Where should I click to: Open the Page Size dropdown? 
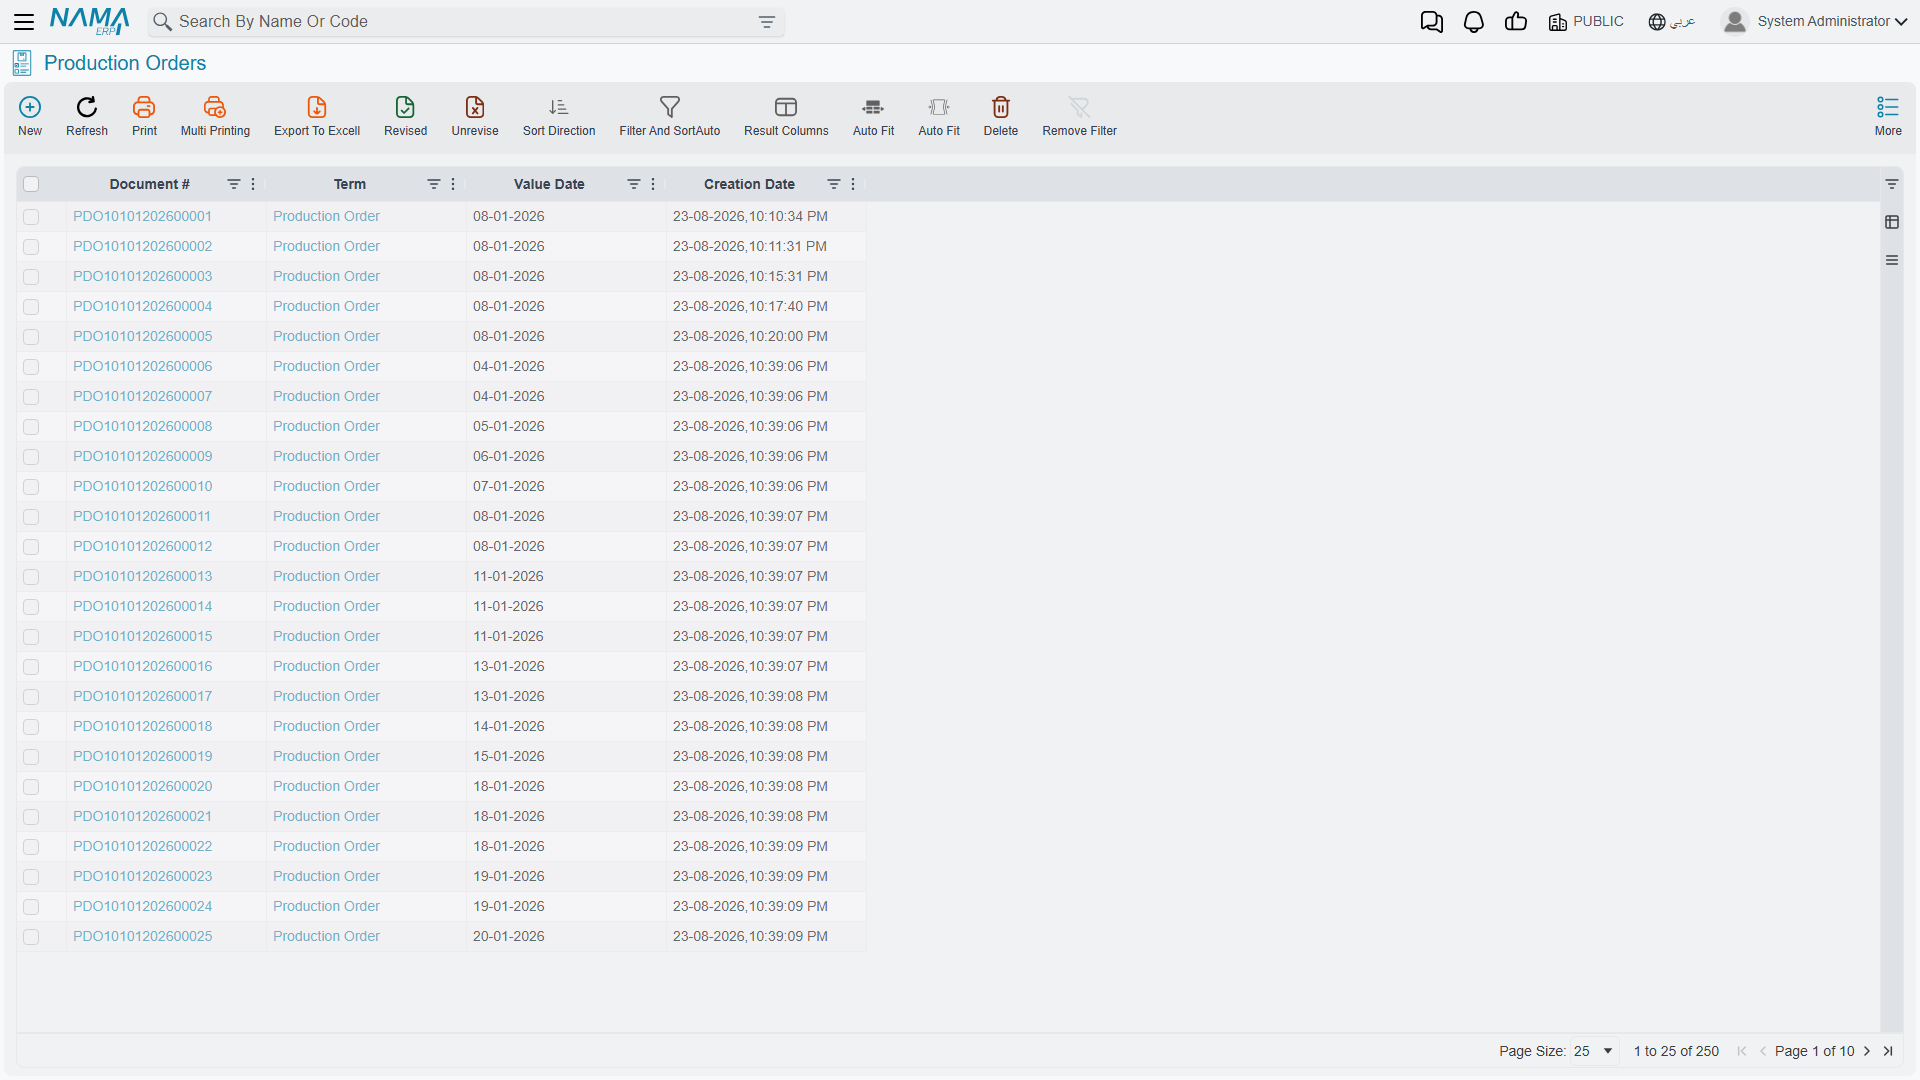(1594, 1051)
